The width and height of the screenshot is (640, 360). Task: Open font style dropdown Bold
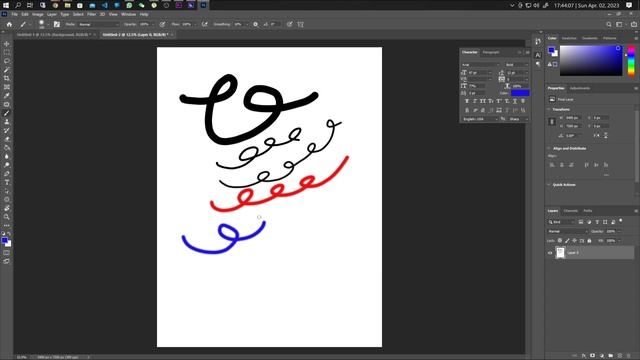click(x=516, y=65)
